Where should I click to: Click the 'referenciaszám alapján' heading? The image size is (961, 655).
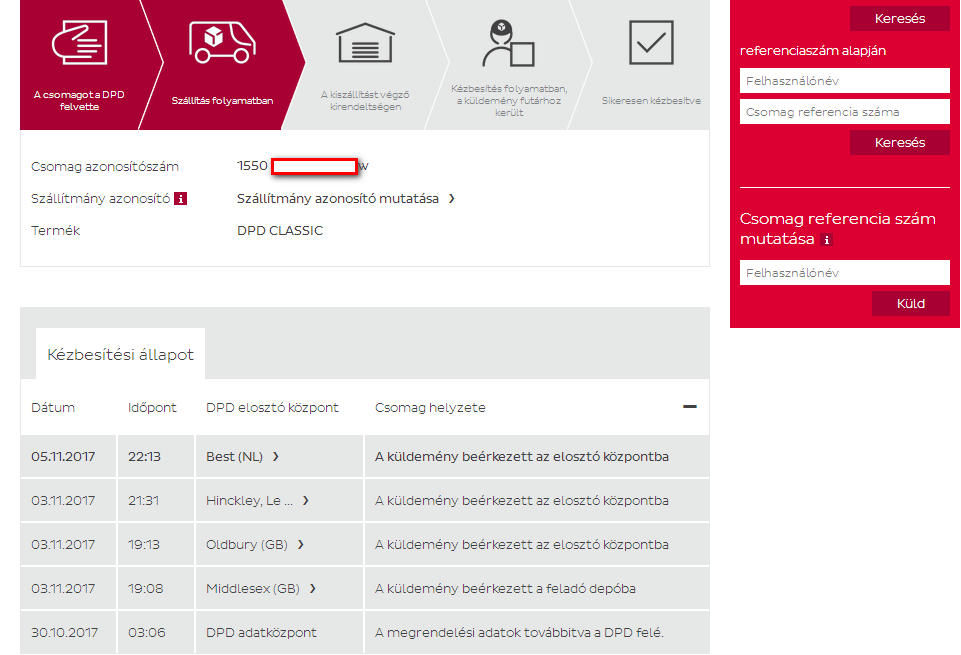[813, 51]
